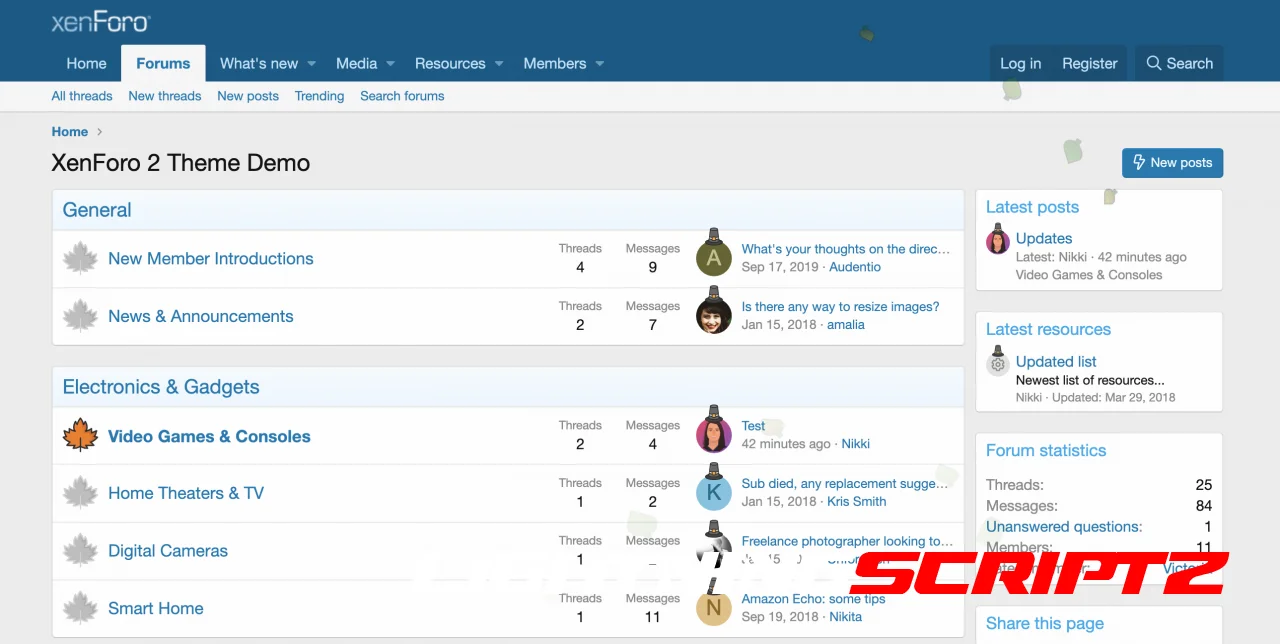Click the XenForo logo in the header

point(101,22)
